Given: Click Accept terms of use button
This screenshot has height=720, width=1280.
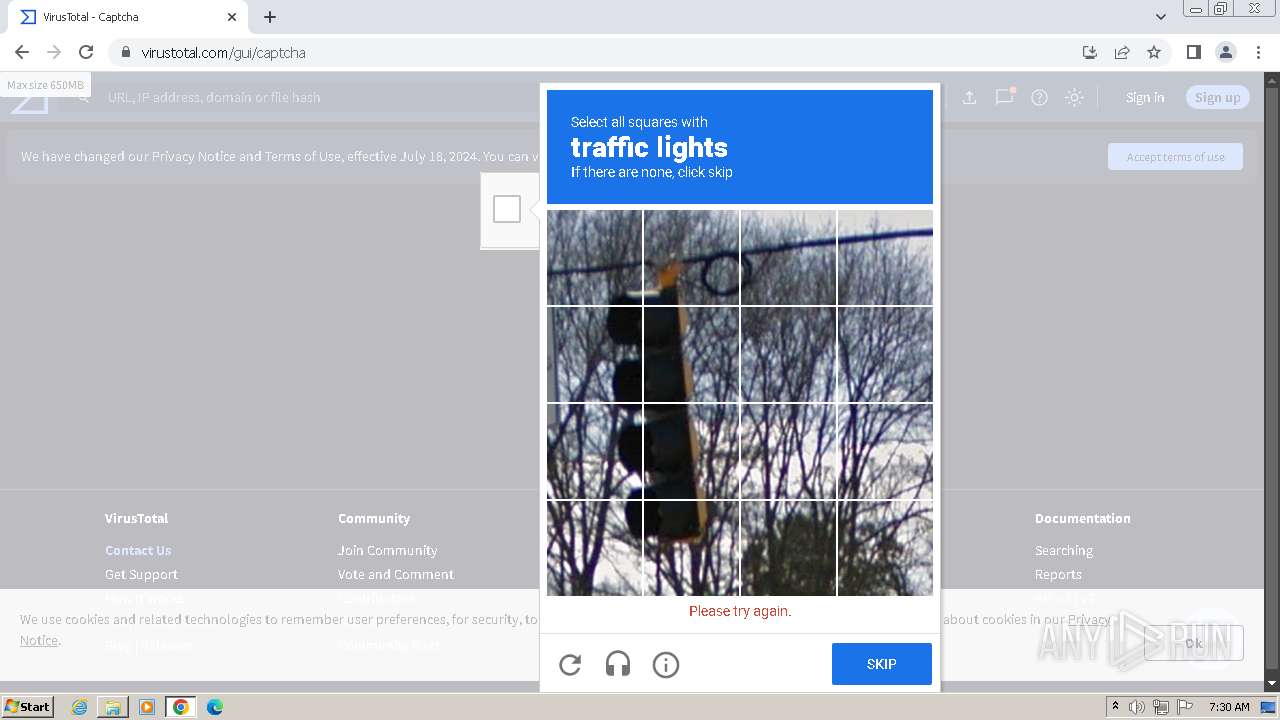Looking at the screenshot, I should (1175, 157).
